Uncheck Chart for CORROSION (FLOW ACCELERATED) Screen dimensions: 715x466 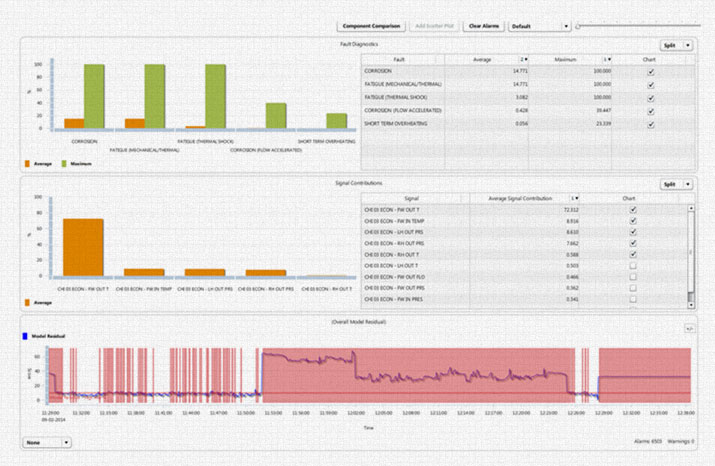651,111
